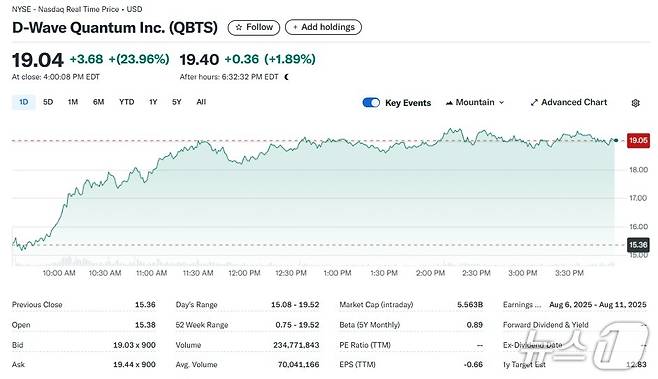Select the 5Y time range tab
Image resolution: width=658 pixels, height=379 pixels.
click(x=177, y=102)
